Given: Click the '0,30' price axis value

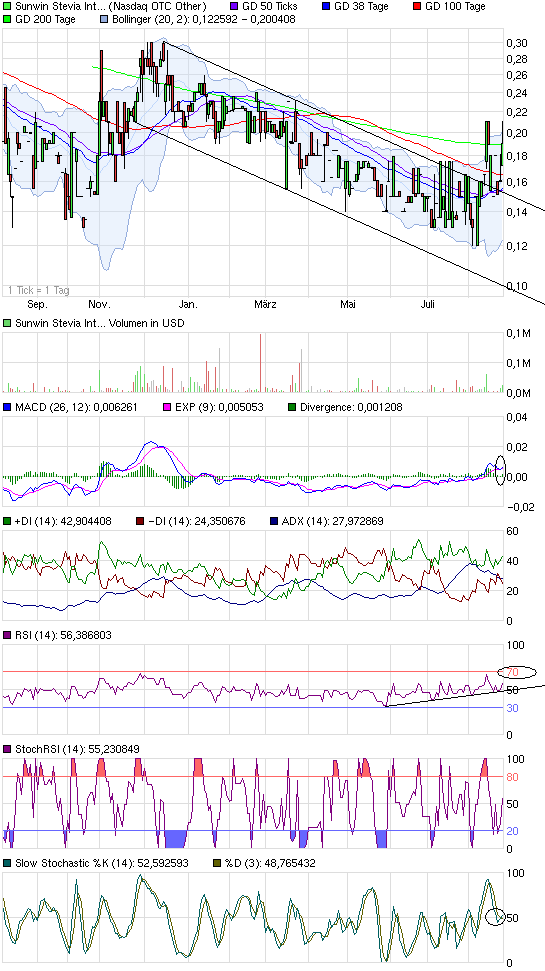Looking at the screenshot, I should pos(518,43).
